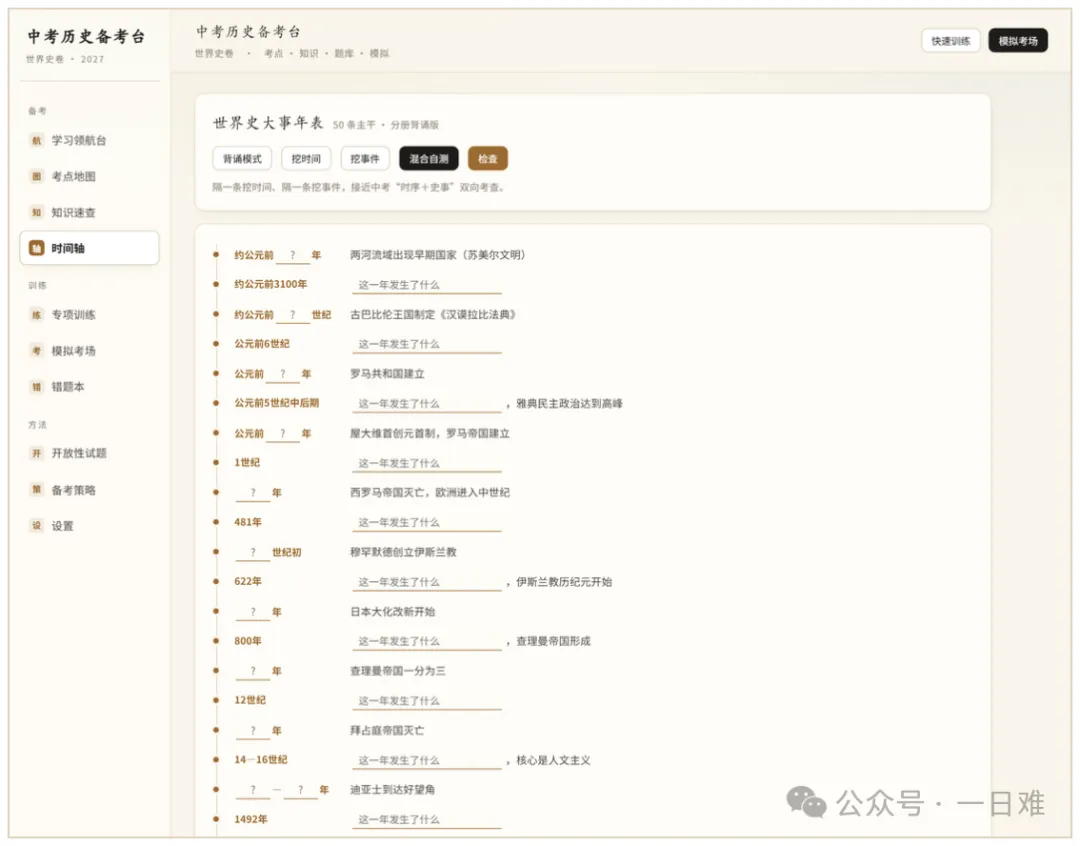Click event blank for 约公元前3100年
The image size is (1080, 846).
click(x=426, y=285)
